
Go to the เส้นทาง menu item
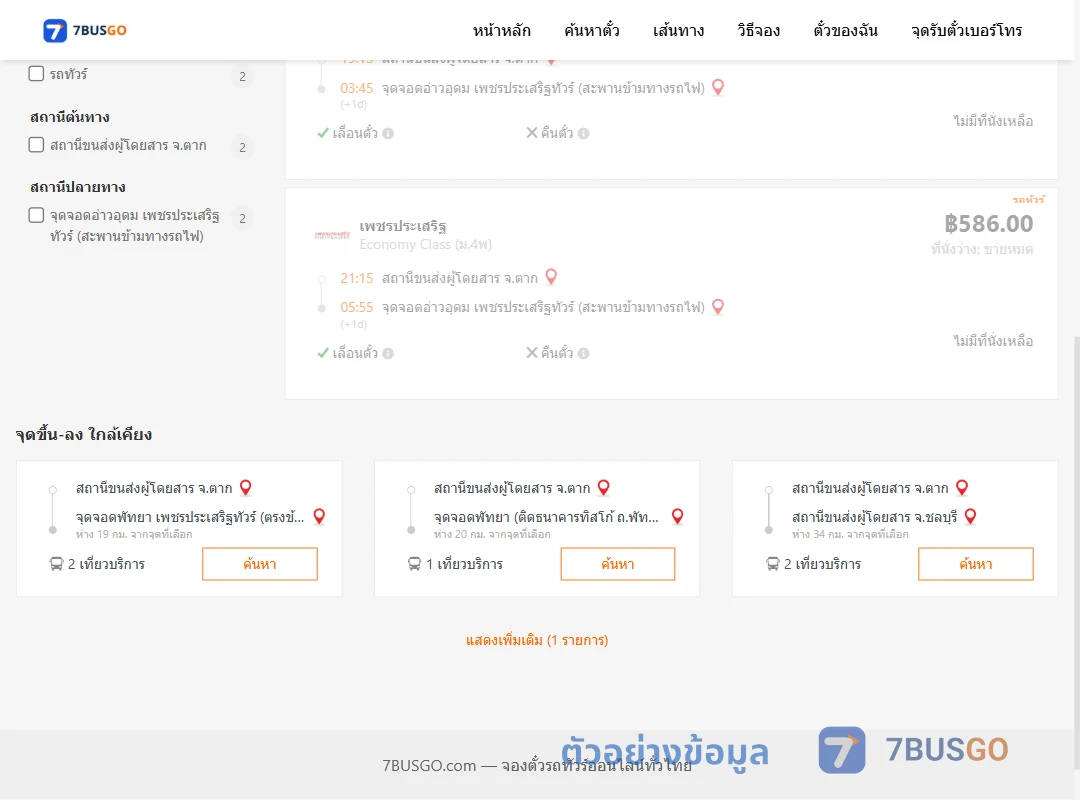[678, 30]
